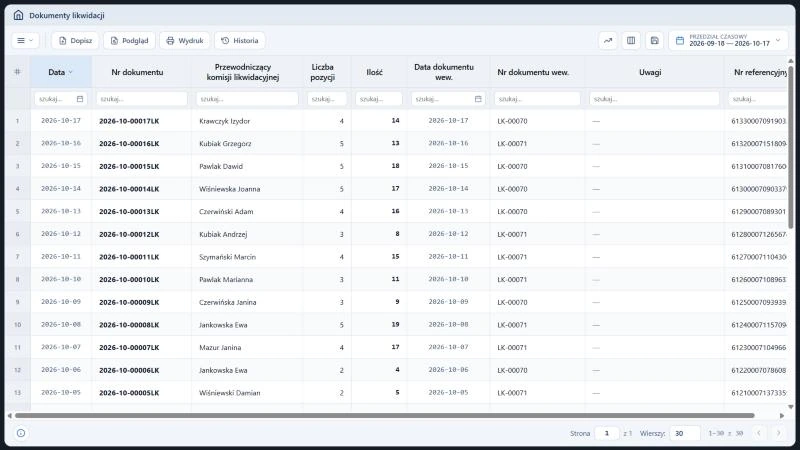Click the info icon in footer
Viewport: 800px width, 450px height.
tap(21, 433)
